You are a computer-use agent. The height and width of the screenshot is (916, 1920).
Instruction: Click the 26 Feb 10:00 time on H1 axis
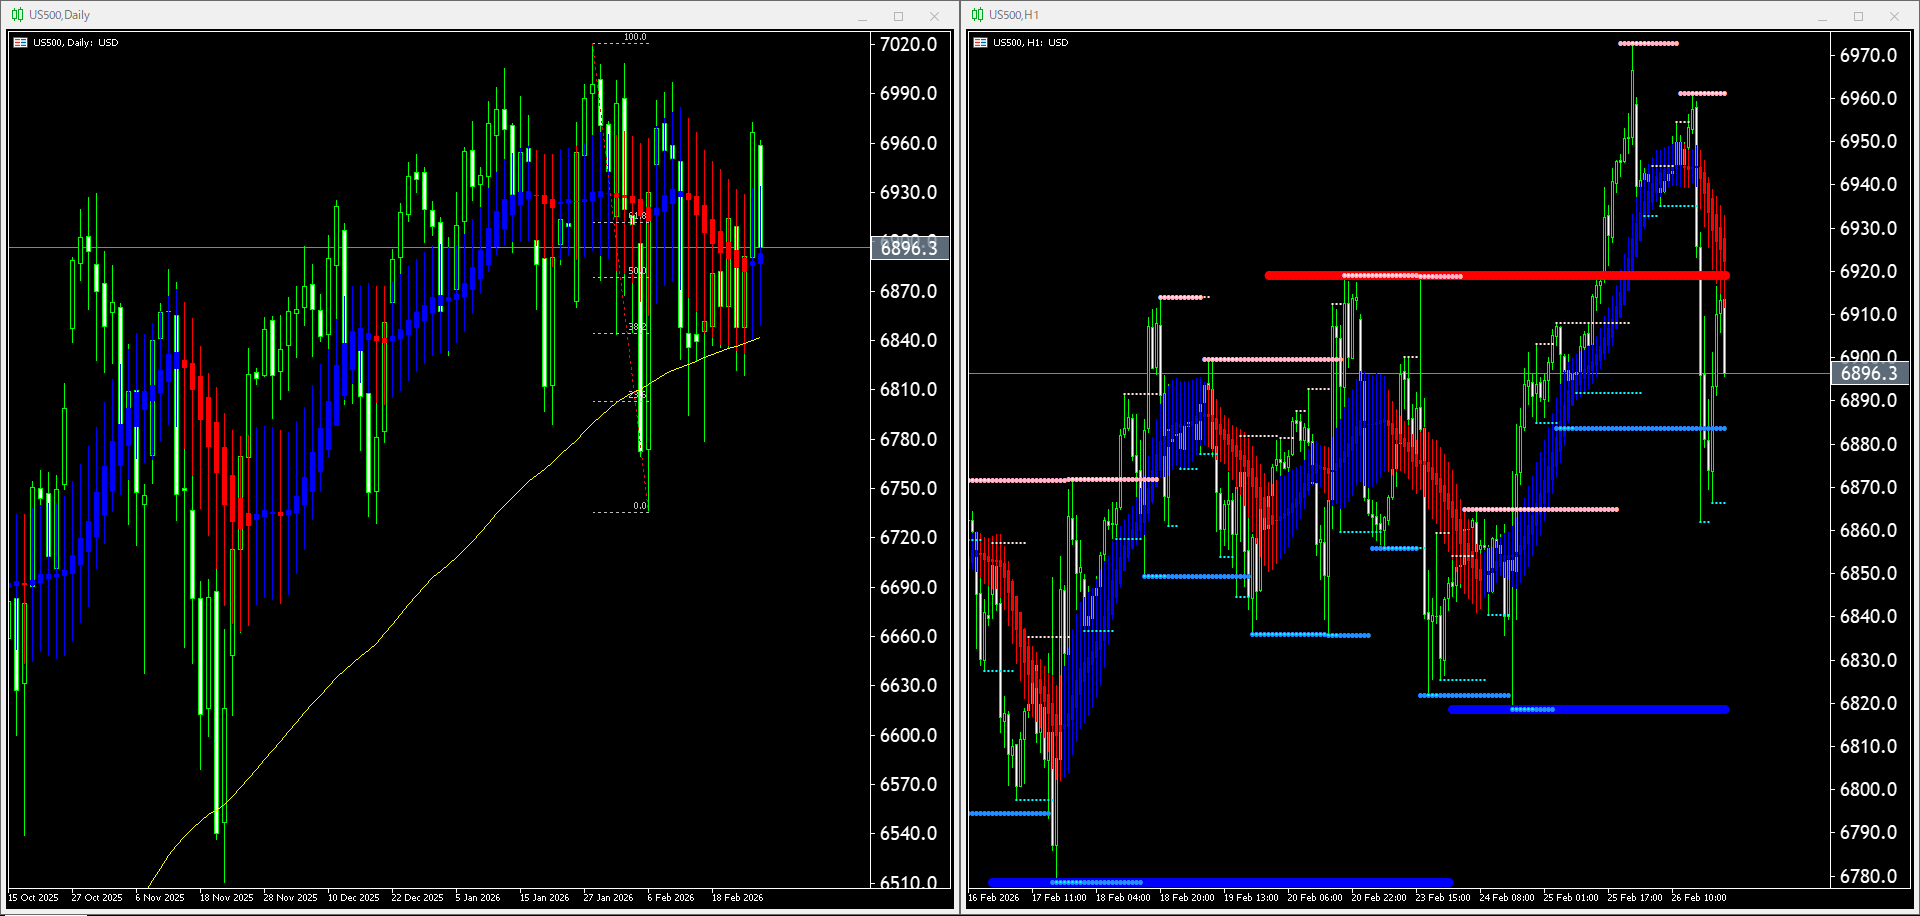coord(1699,898)
